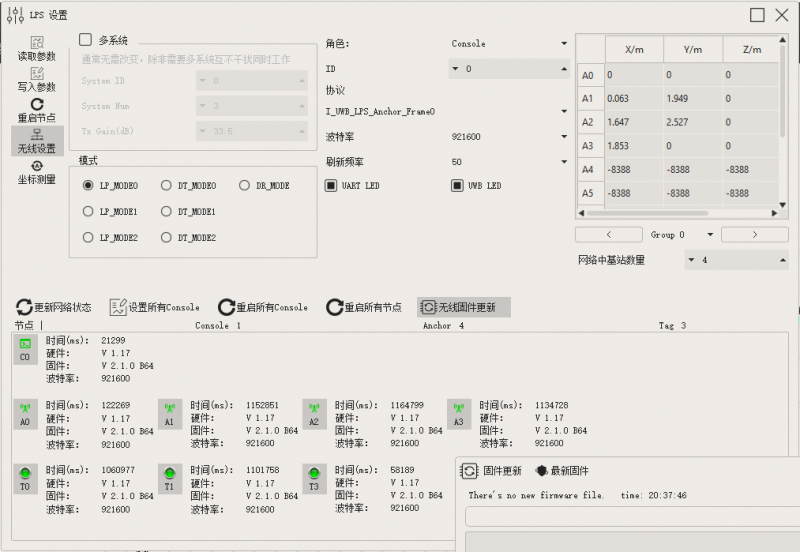Click the firmware file path input field

click(632, 517)
